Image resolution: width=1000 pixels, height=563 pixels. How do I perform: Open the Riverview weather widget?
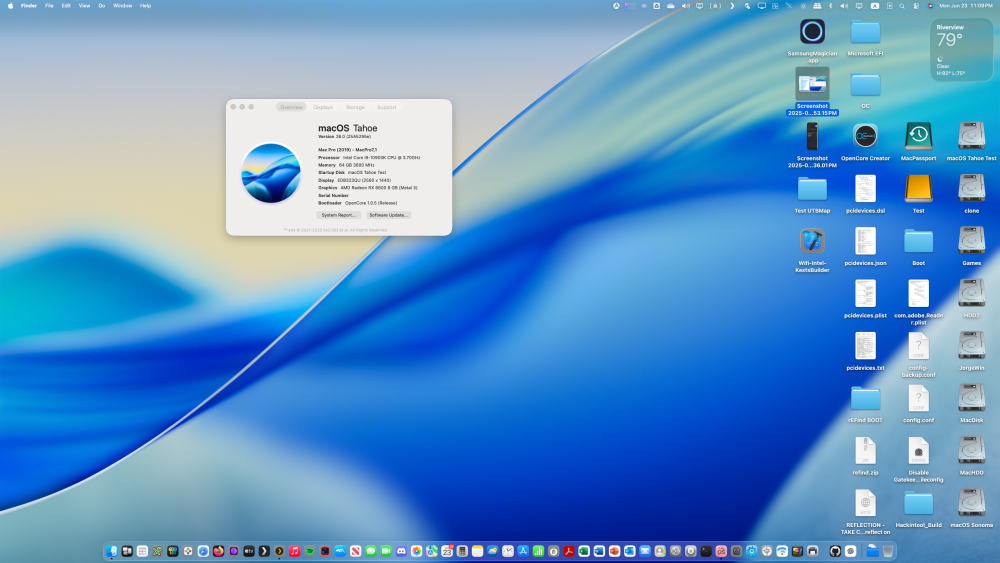[961, 50]
